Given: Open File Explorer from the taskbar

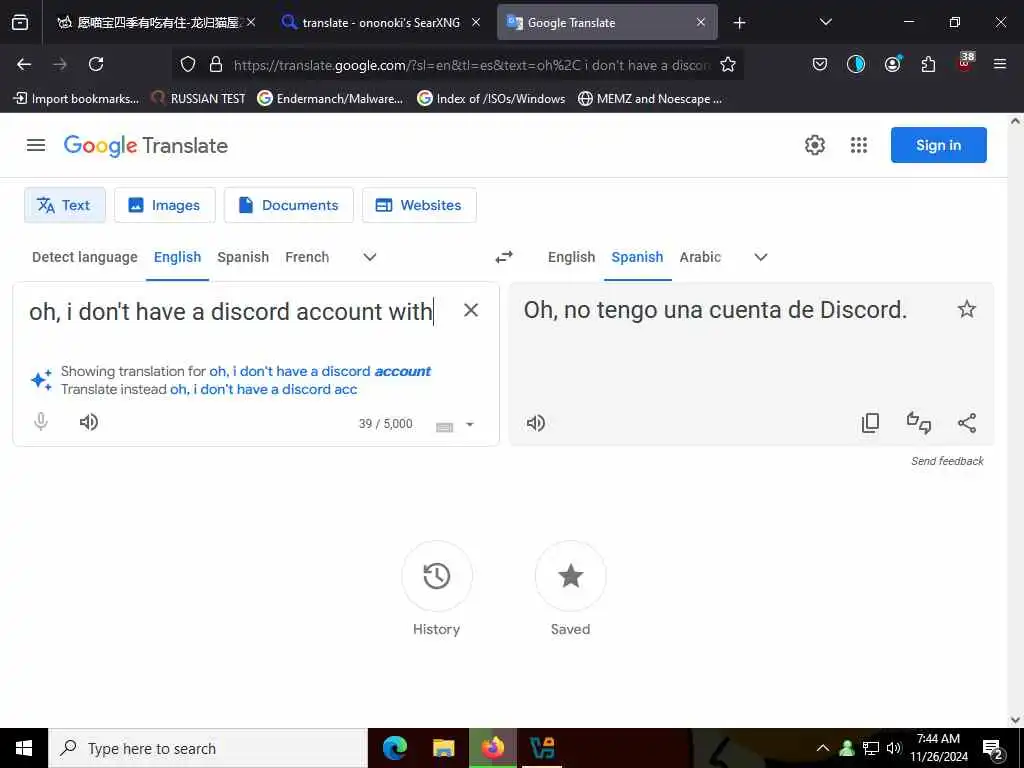Looking at the screenshot, I should (443, 748).
